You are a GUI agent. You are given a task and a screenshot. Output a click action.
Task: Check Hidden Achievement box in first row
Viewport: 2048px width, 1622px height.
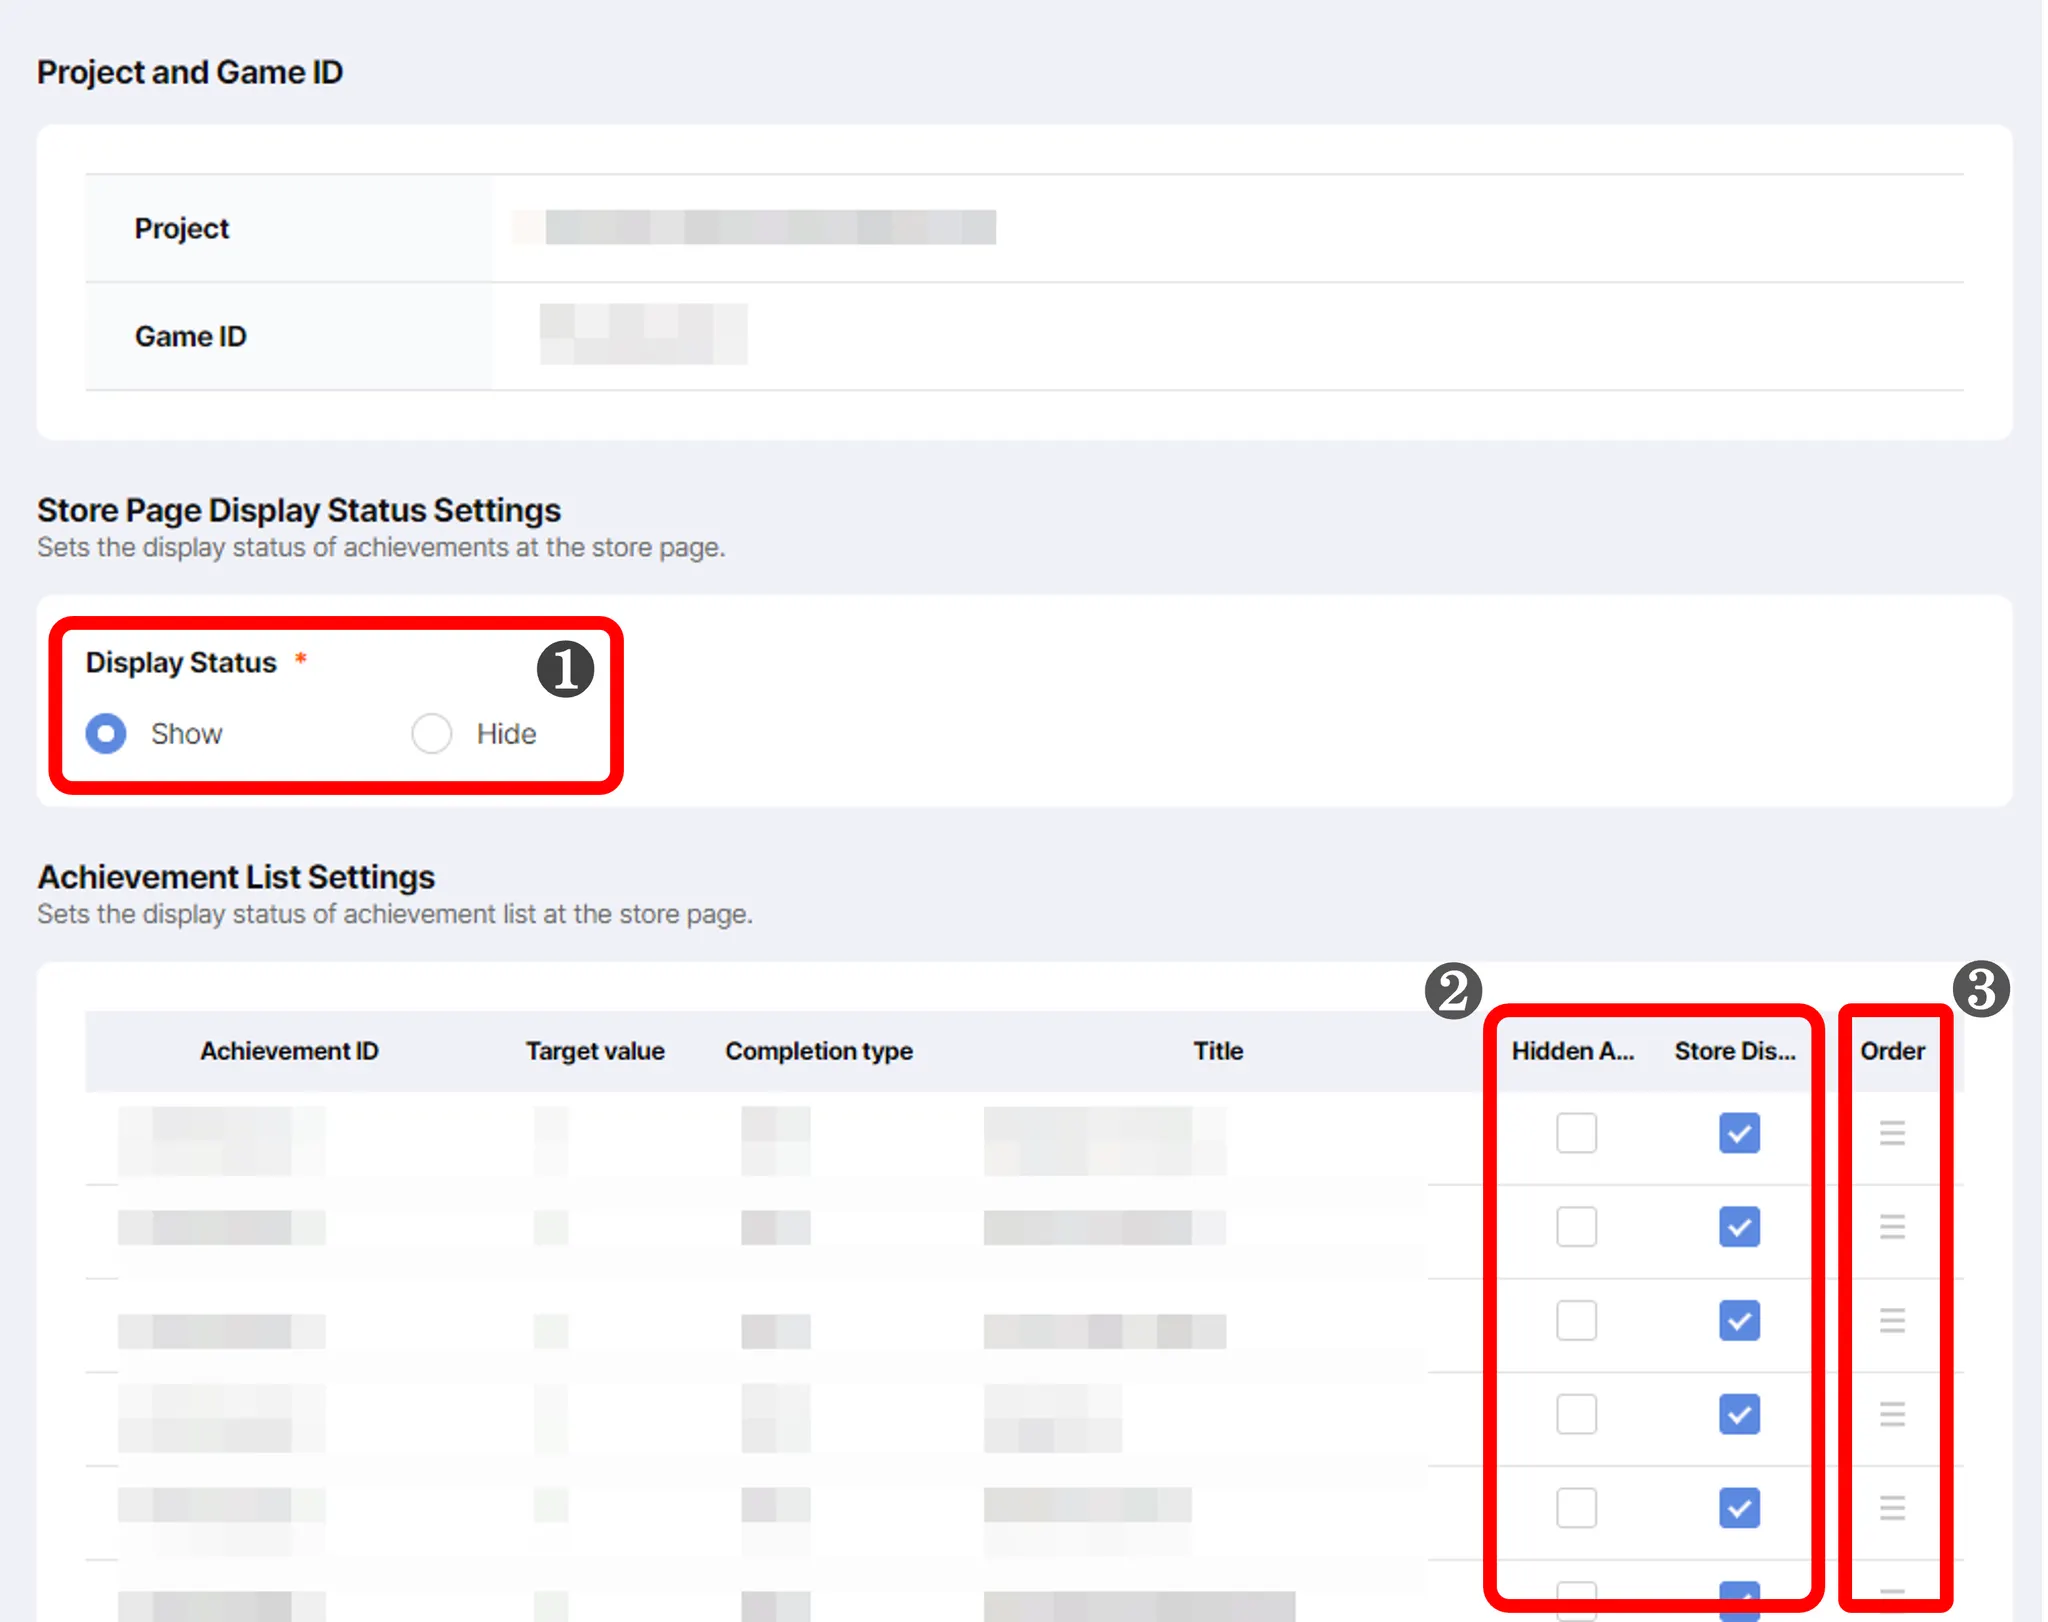(x=1576, y=1133)
